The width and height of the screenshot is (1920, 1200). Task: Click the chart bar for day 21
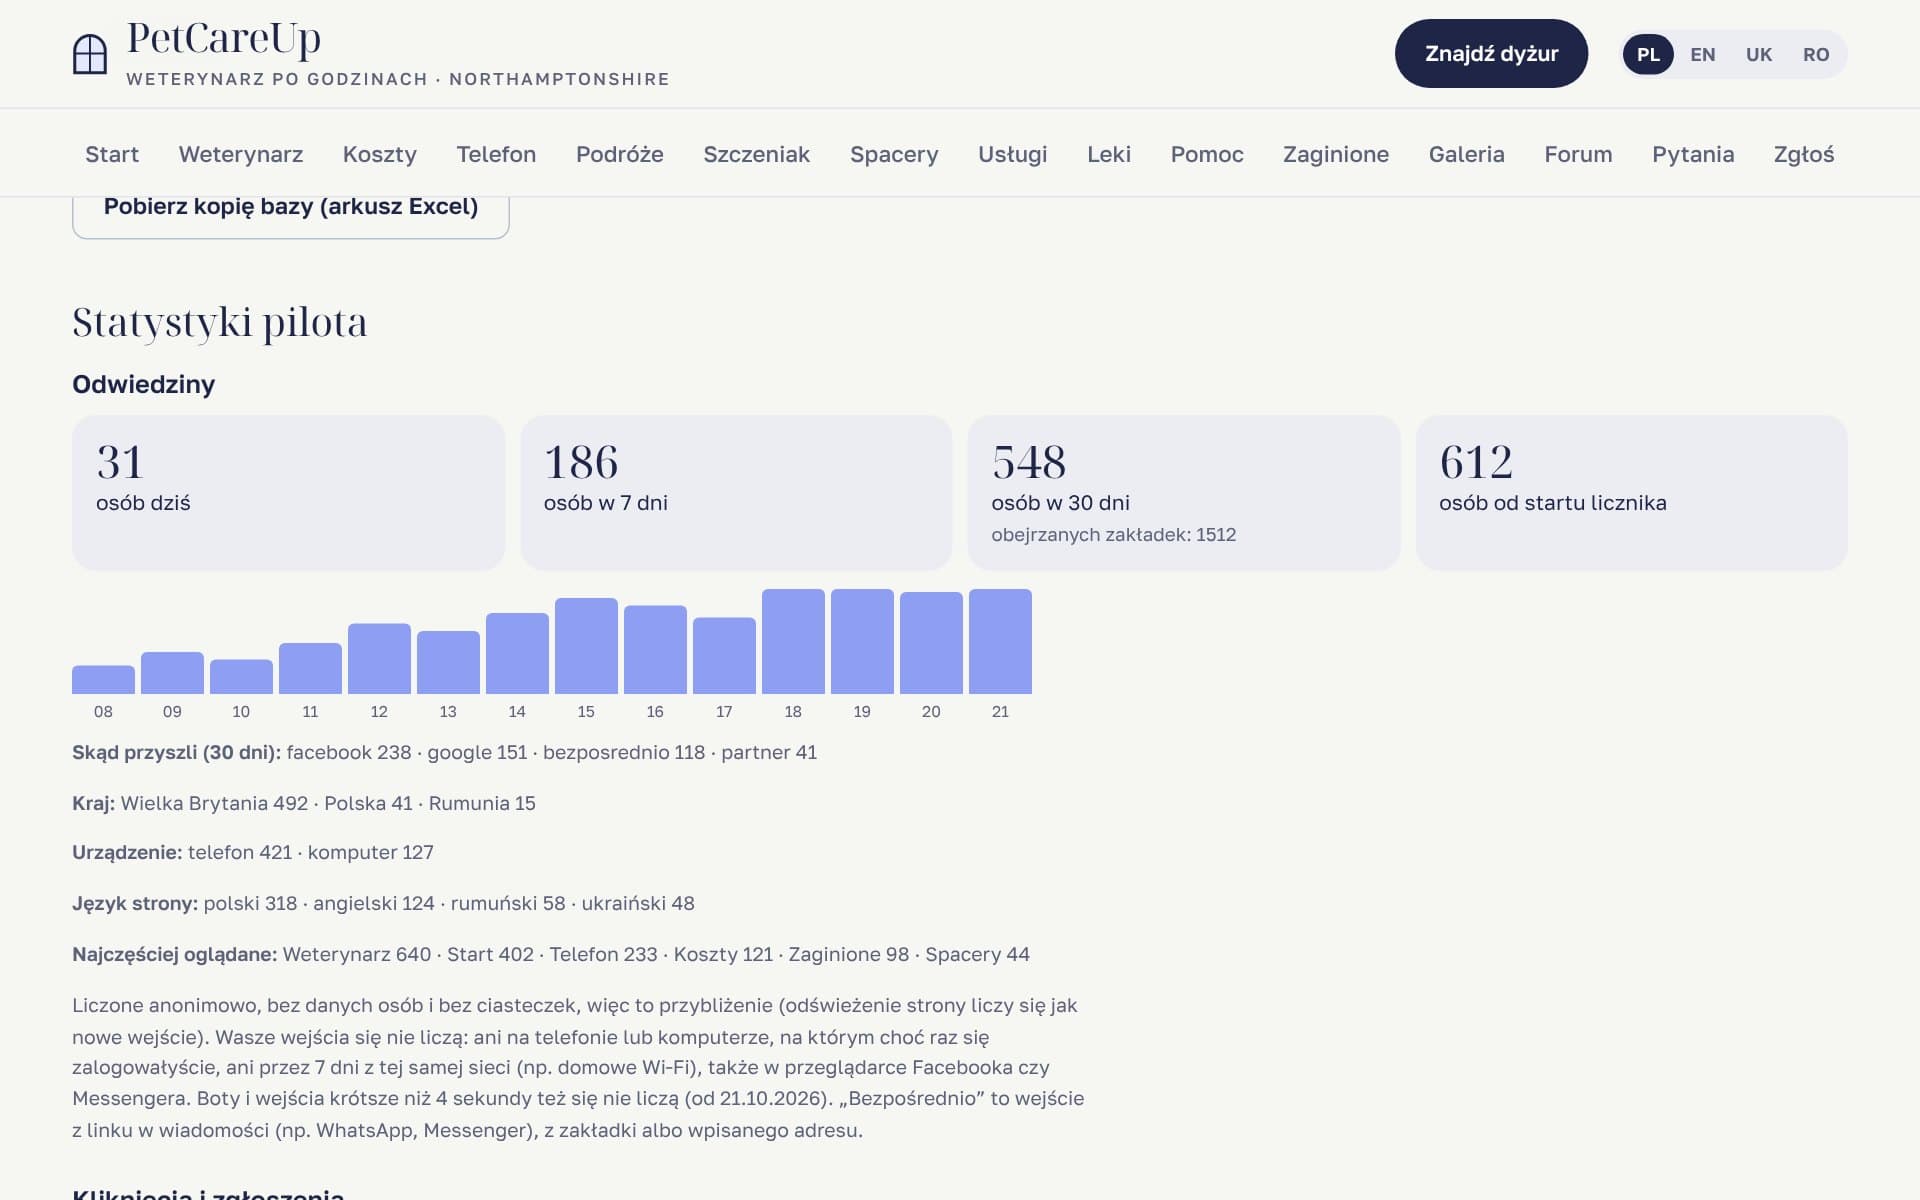click(x=1000, y=642)
